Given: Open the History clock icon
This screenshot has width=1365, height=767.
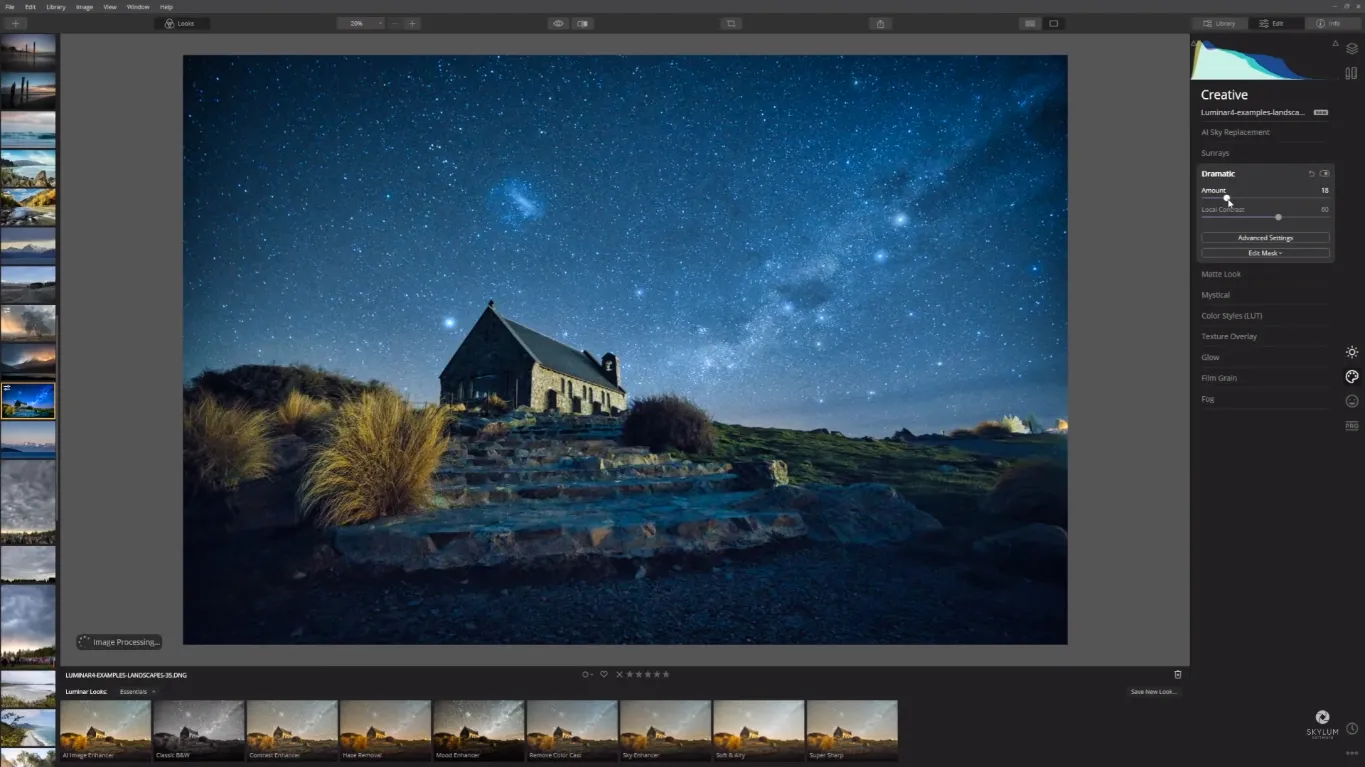Looking at the screenshot, I should point(1351,729).
